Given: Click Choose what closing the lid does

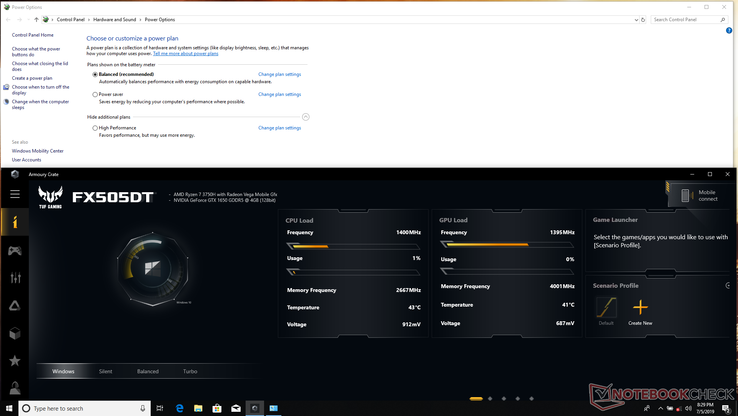Looking at the screenshot, I should (40, 66).
